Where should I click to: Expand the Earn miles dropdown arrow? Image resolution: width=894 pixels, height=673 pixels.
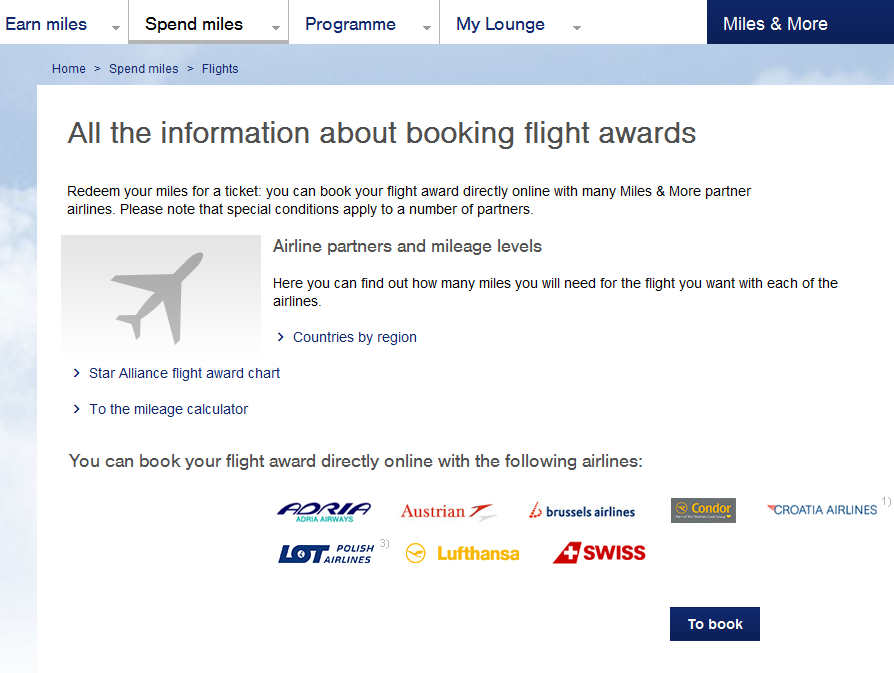(116, 28)
